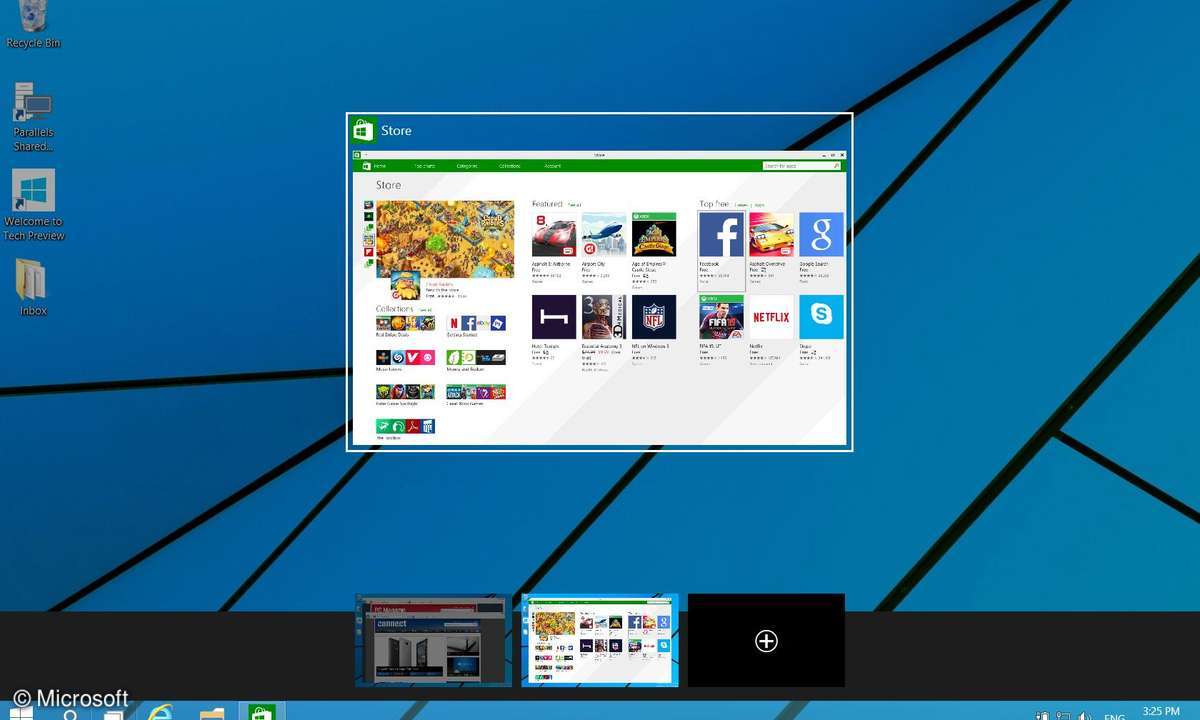Select the Inbox folder on the desktop
1200x720 pixels.
[x=33, y=287]
